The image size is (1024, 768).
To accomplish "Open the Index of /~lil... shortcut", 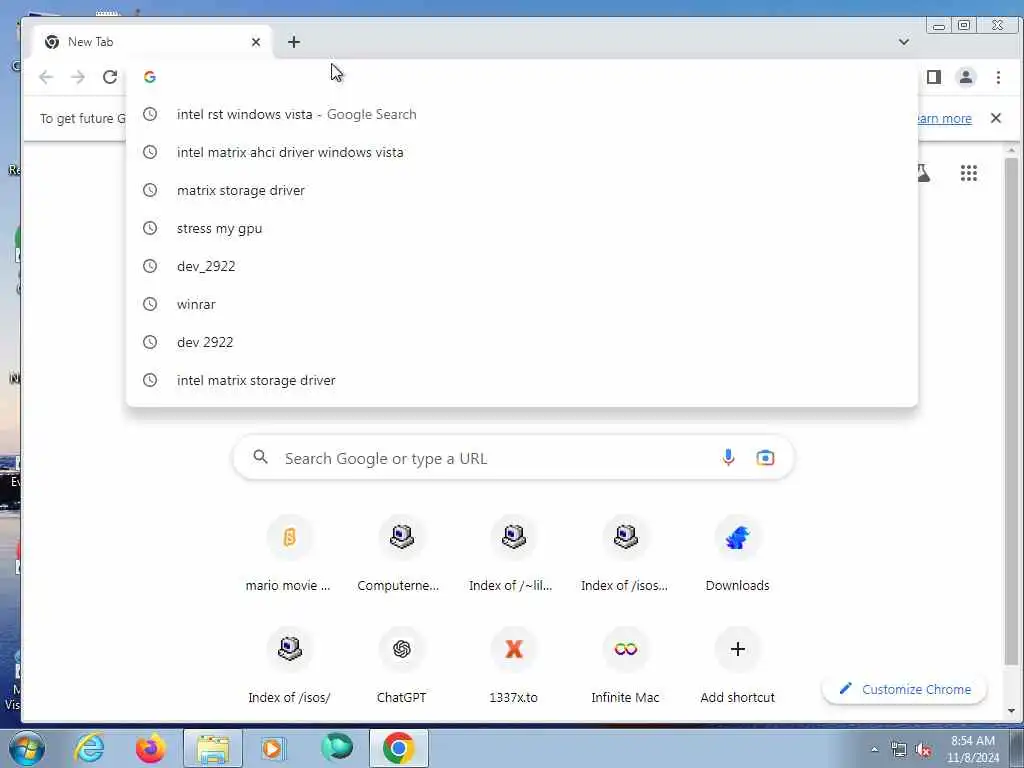I will tap(513, 552).
